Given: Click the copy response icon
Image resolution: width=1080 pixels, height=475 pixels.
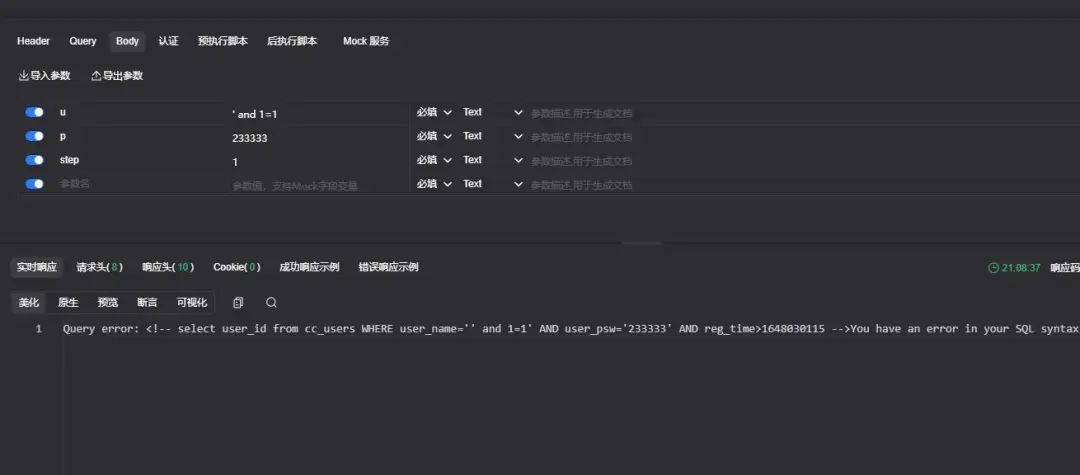Looking at the screenshot, I should [x=238, y=302].
